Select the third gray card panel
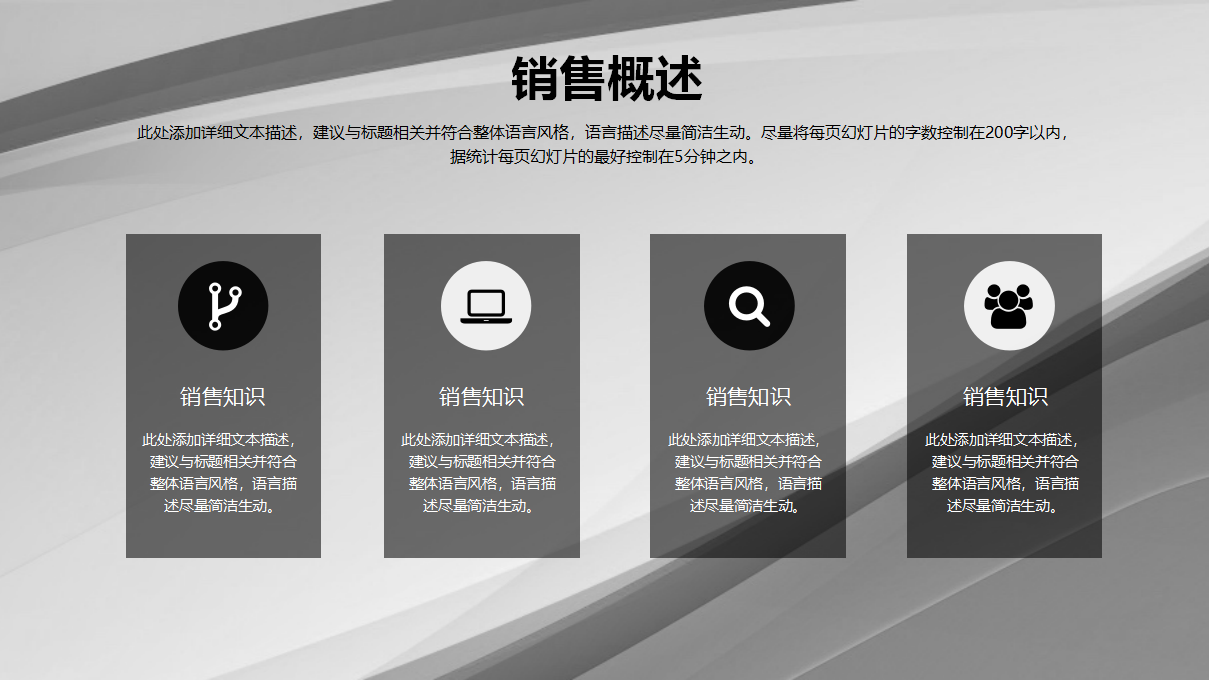Screen dimensions: 1209x680 749,530
